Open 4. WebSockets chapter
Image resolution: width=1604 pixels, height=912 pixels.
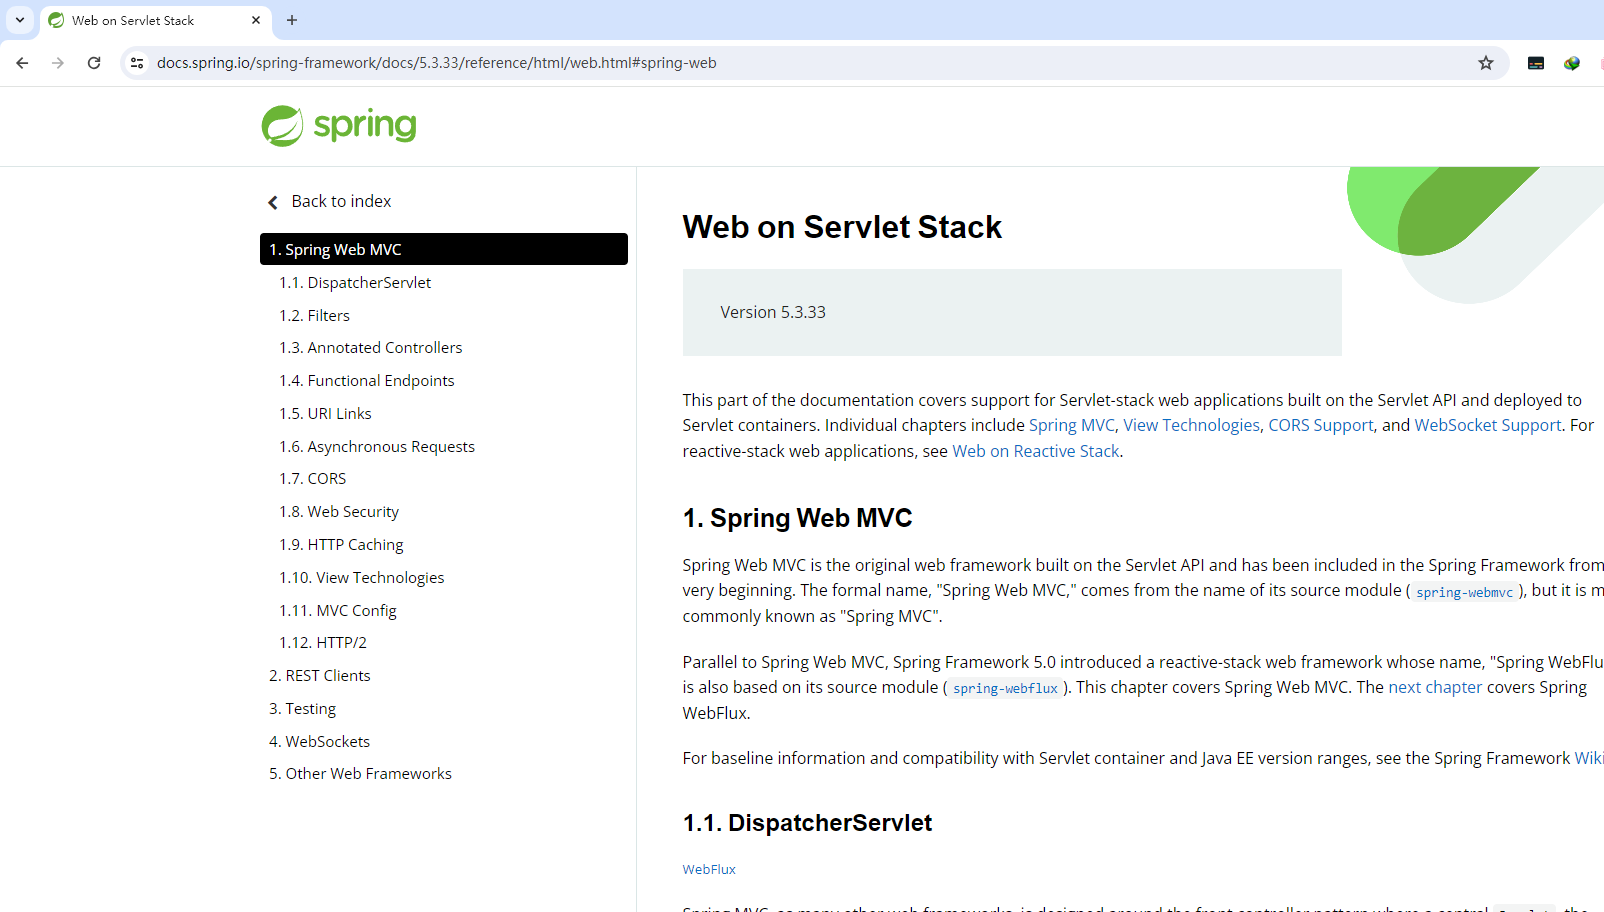[x=319, y=742]
